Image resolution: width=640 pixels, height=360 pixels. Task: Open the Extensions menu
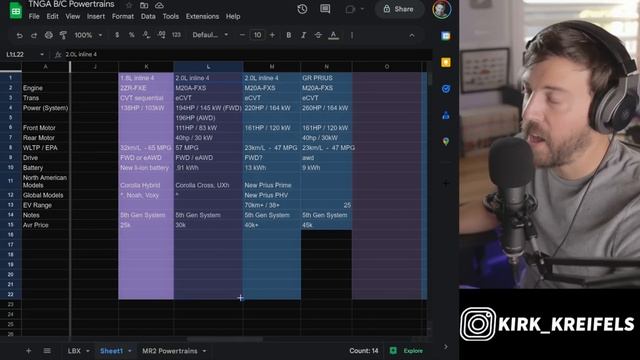[x=202, y=16]
